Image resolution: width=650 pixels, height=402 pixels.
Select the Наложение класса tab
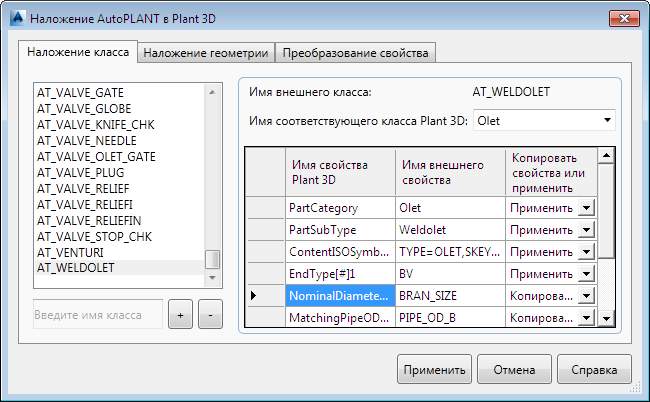[x=78, y=52]
